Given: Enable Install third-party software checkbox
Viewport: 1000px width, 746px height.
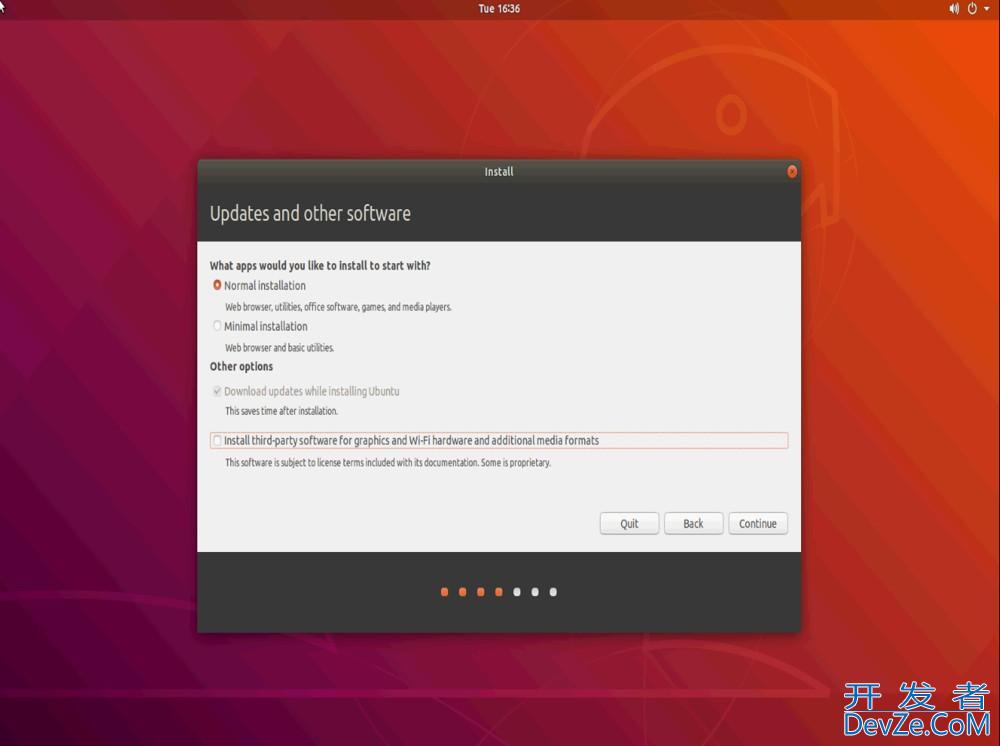Looking at the screenshot, I should tap(217, 441).
